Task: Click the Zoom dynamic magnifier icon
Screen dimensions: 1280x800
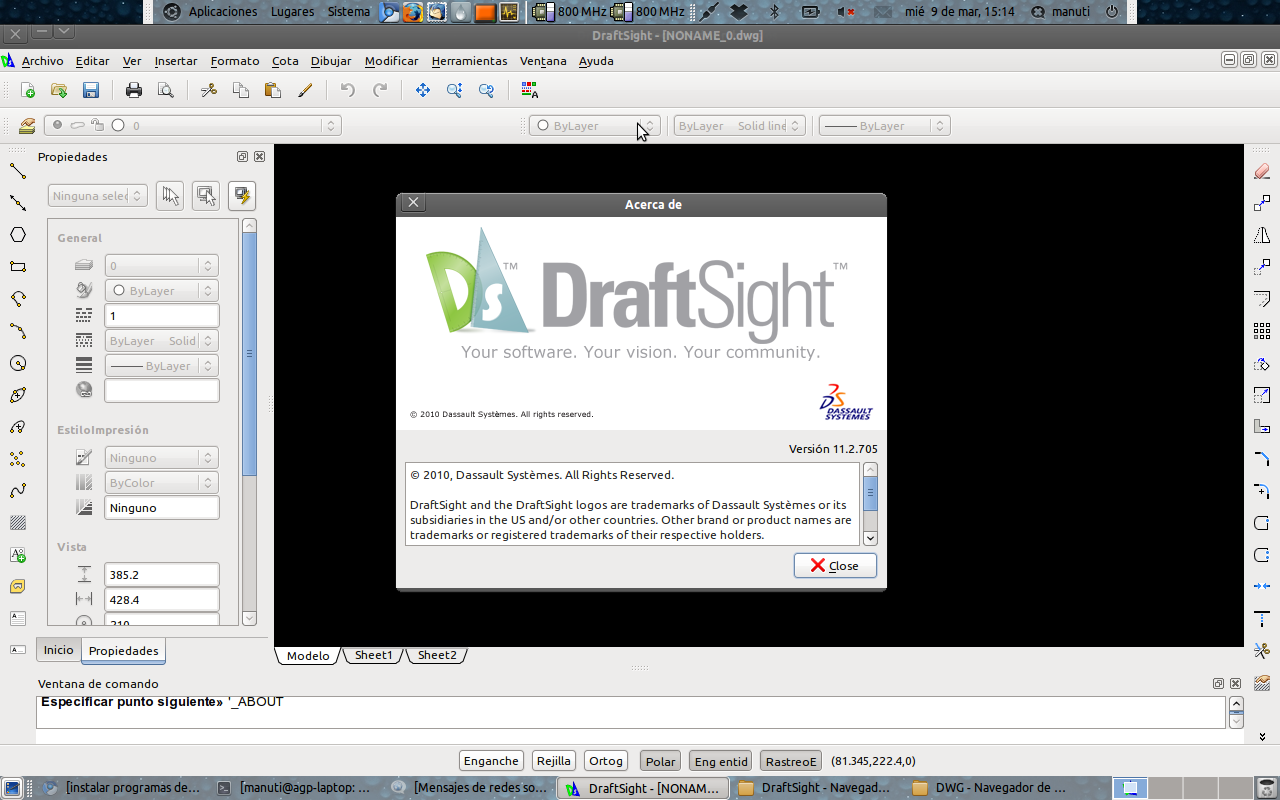Action: coord(455,90)
